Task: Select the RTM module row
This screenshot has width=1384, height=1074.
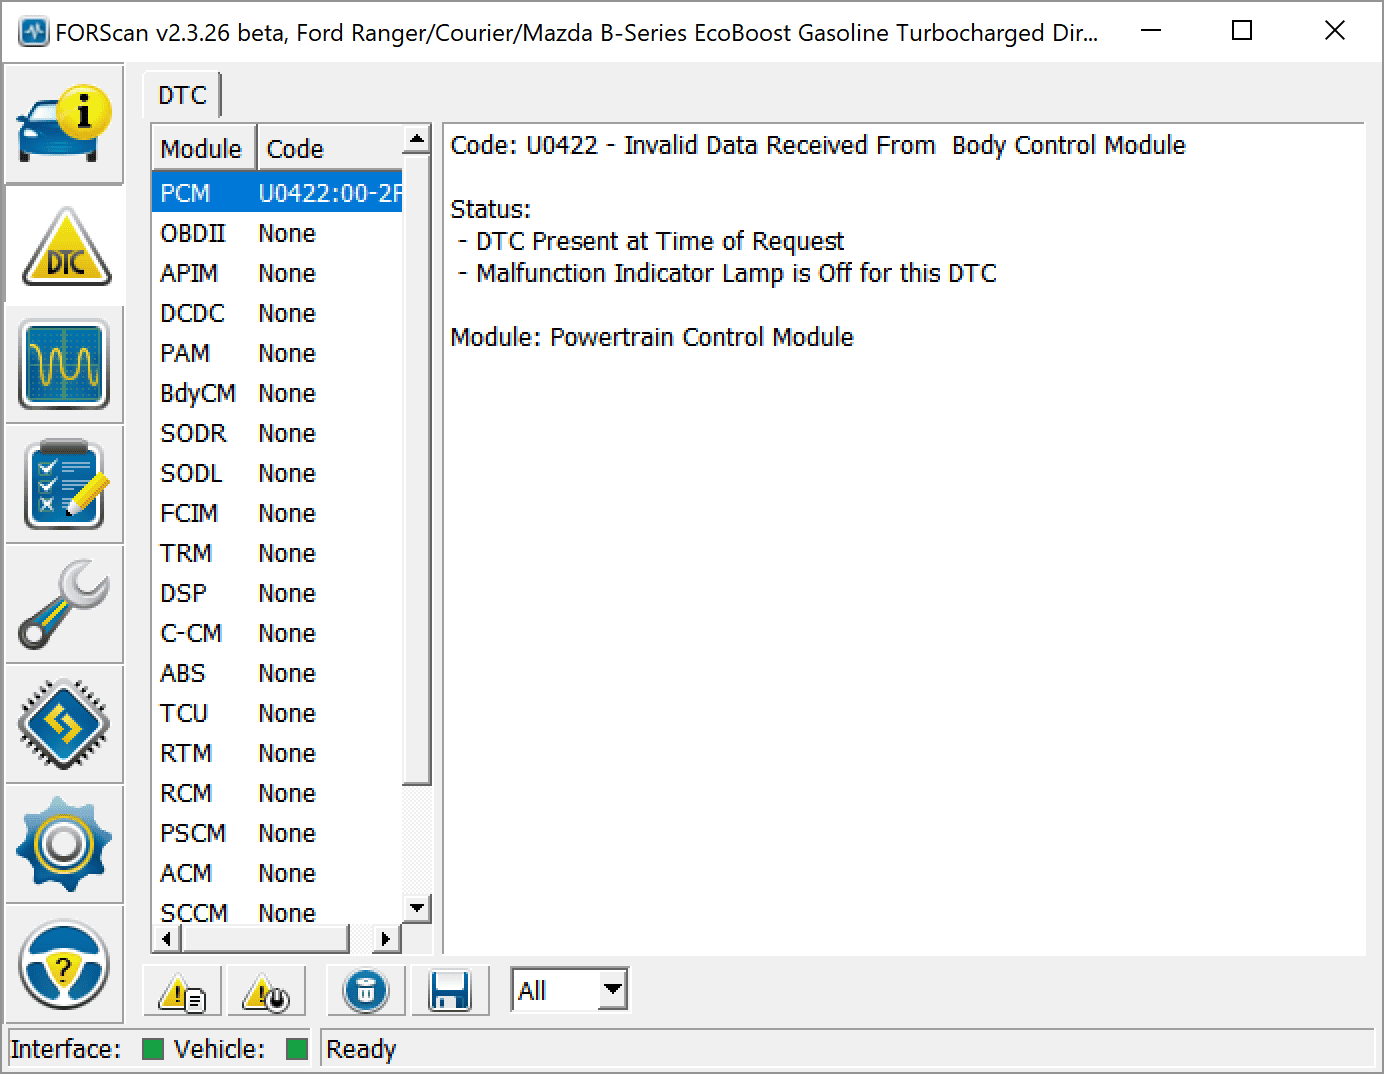Action: click(x=277, y=753)
